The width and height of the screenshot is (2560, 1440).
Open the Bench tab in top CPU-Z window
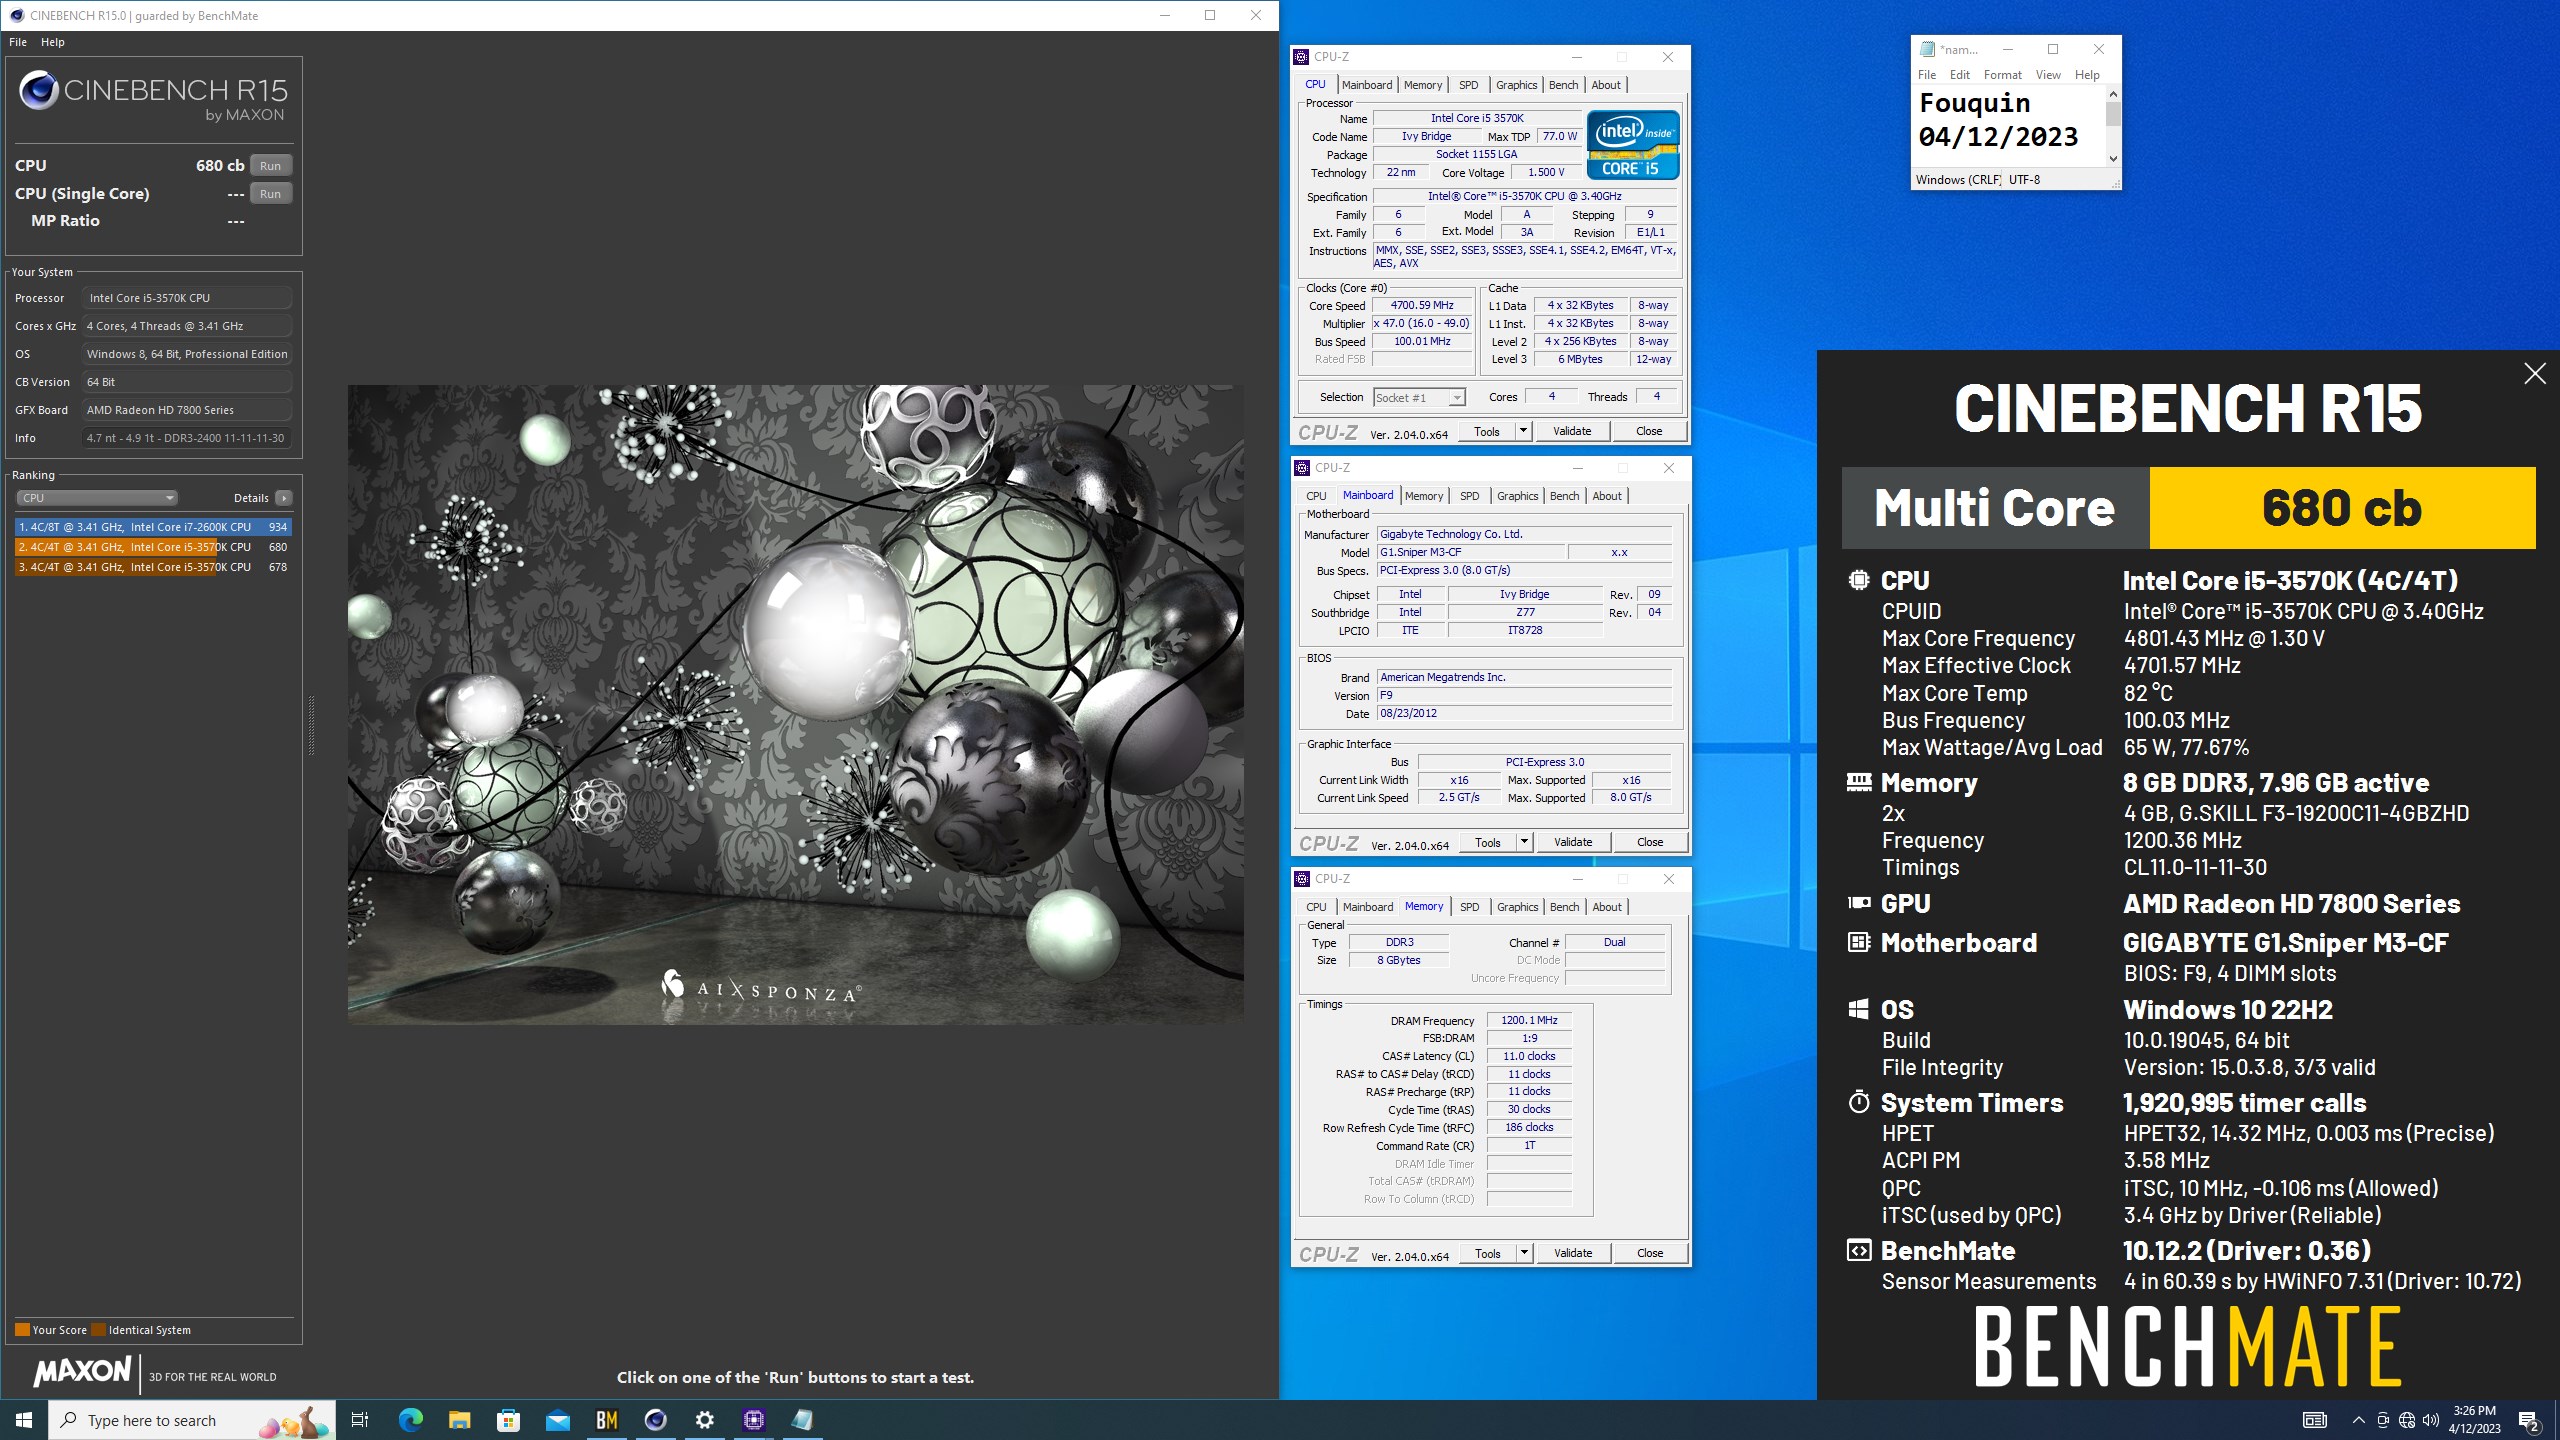pyautogui.click(x=1563, y=85)
